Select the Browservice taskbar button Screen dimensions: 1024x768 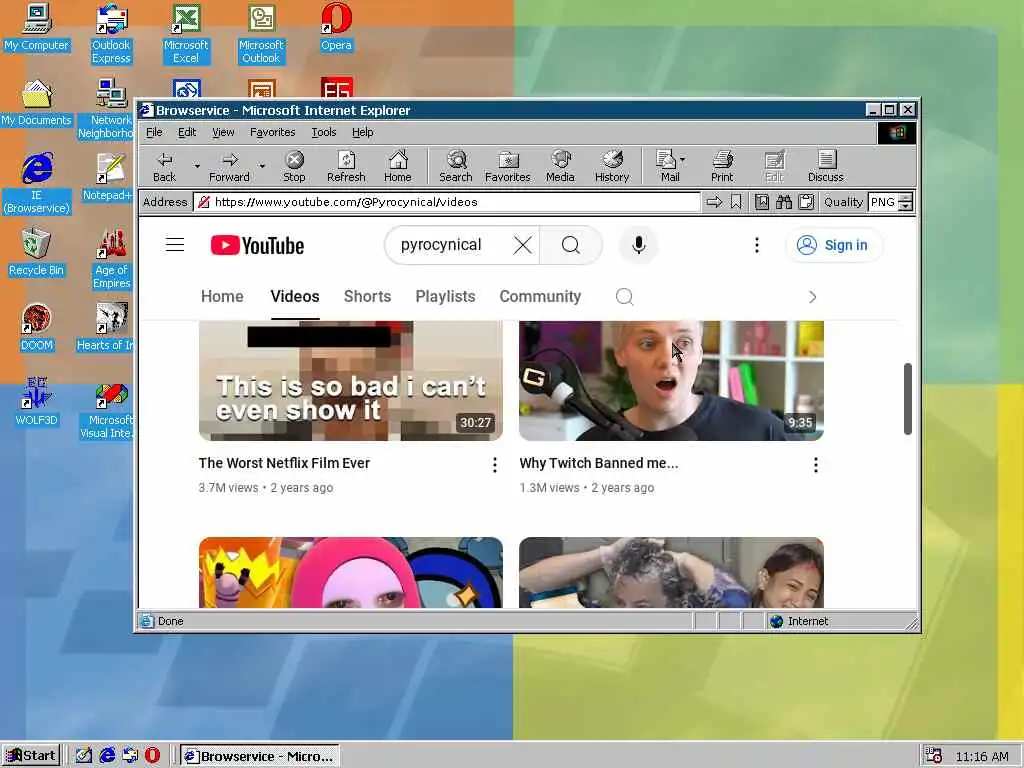pyautogui.click(x=260, y=756)
